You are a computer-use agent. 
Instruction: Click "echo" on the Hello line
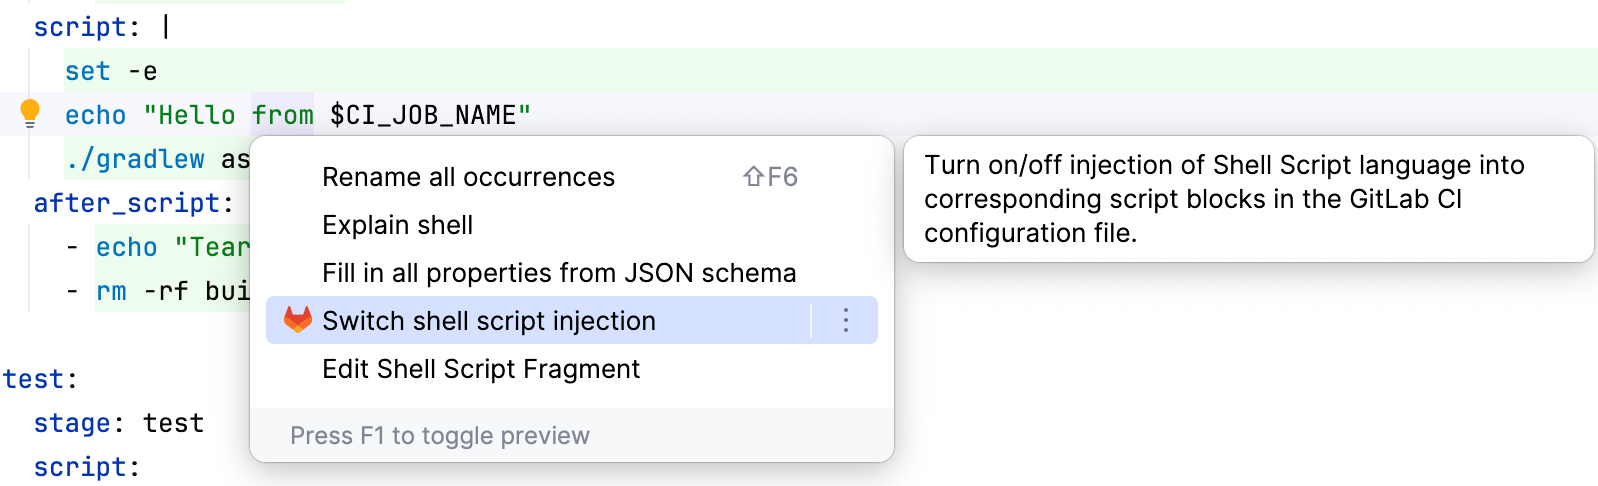(x=95, y=116)
